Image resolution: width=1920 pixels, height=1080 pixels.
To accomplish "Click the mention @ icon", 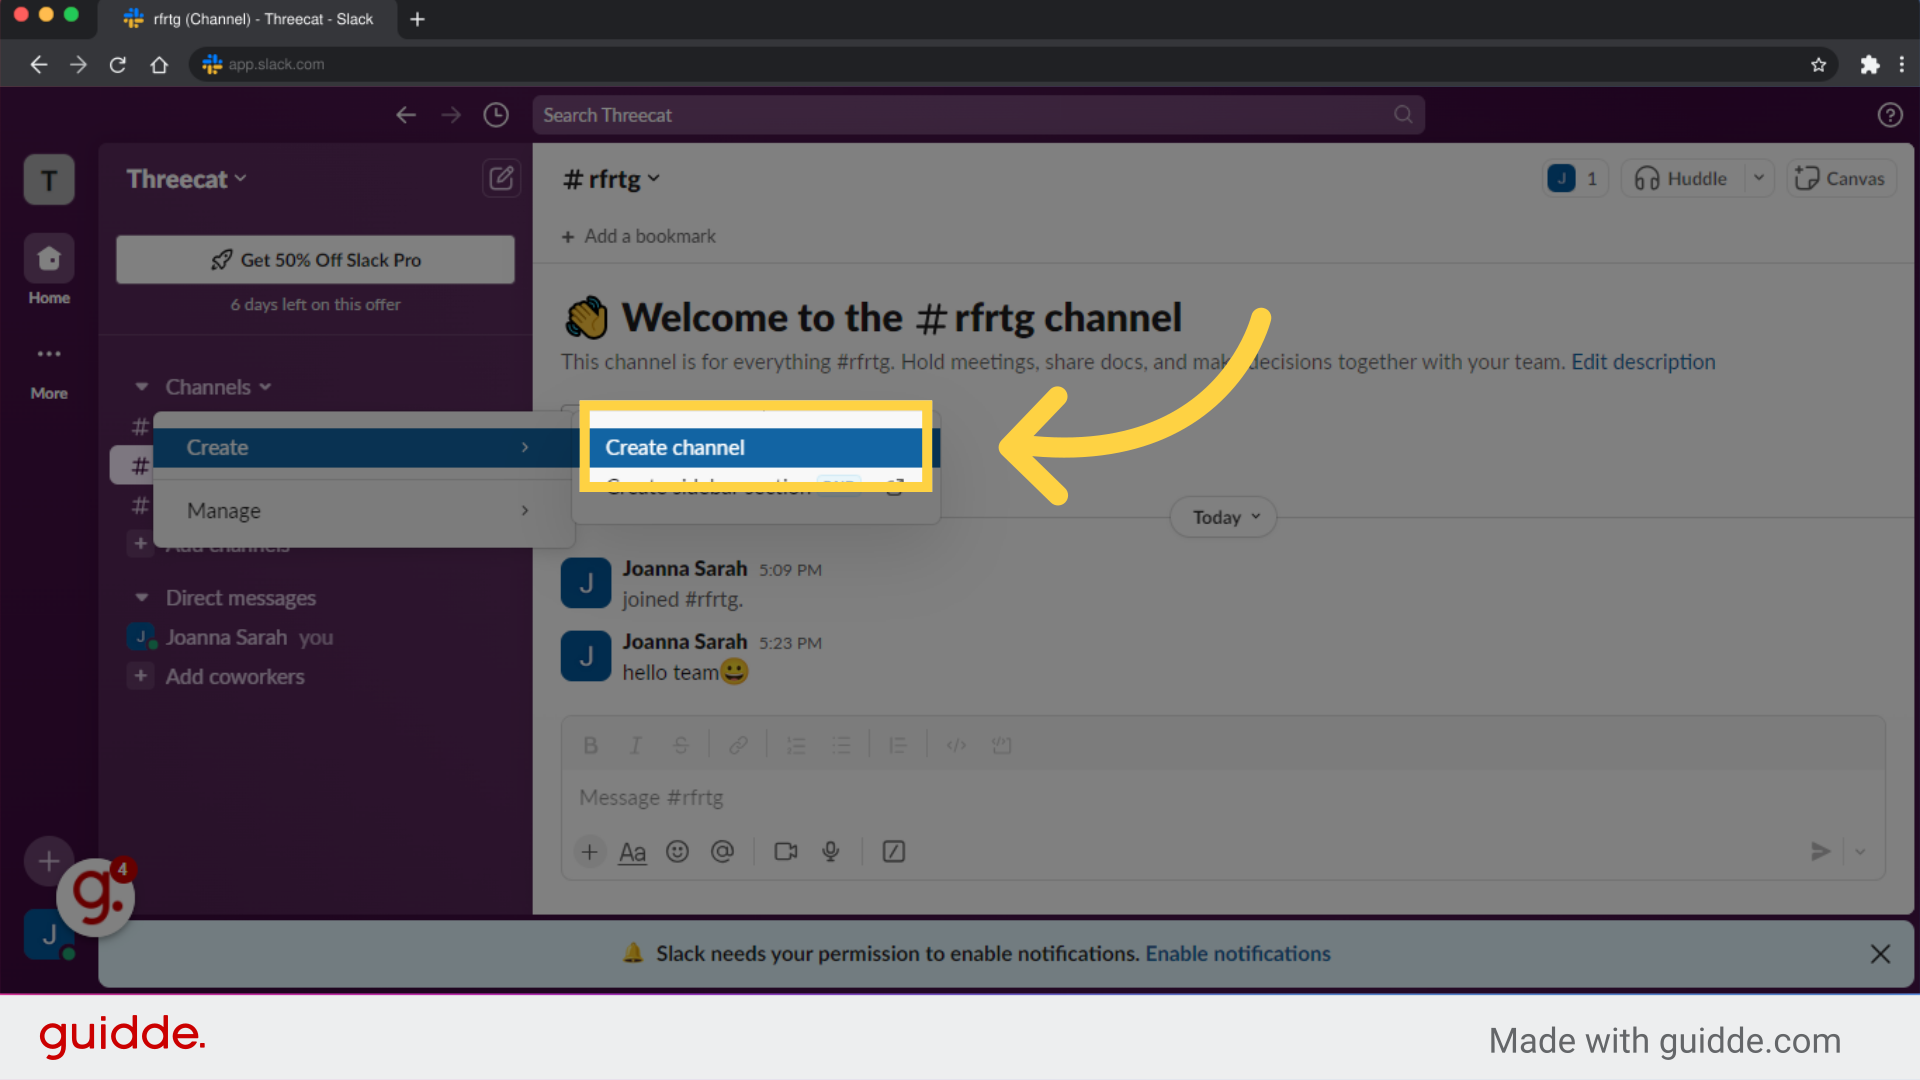I will point(722,852).
